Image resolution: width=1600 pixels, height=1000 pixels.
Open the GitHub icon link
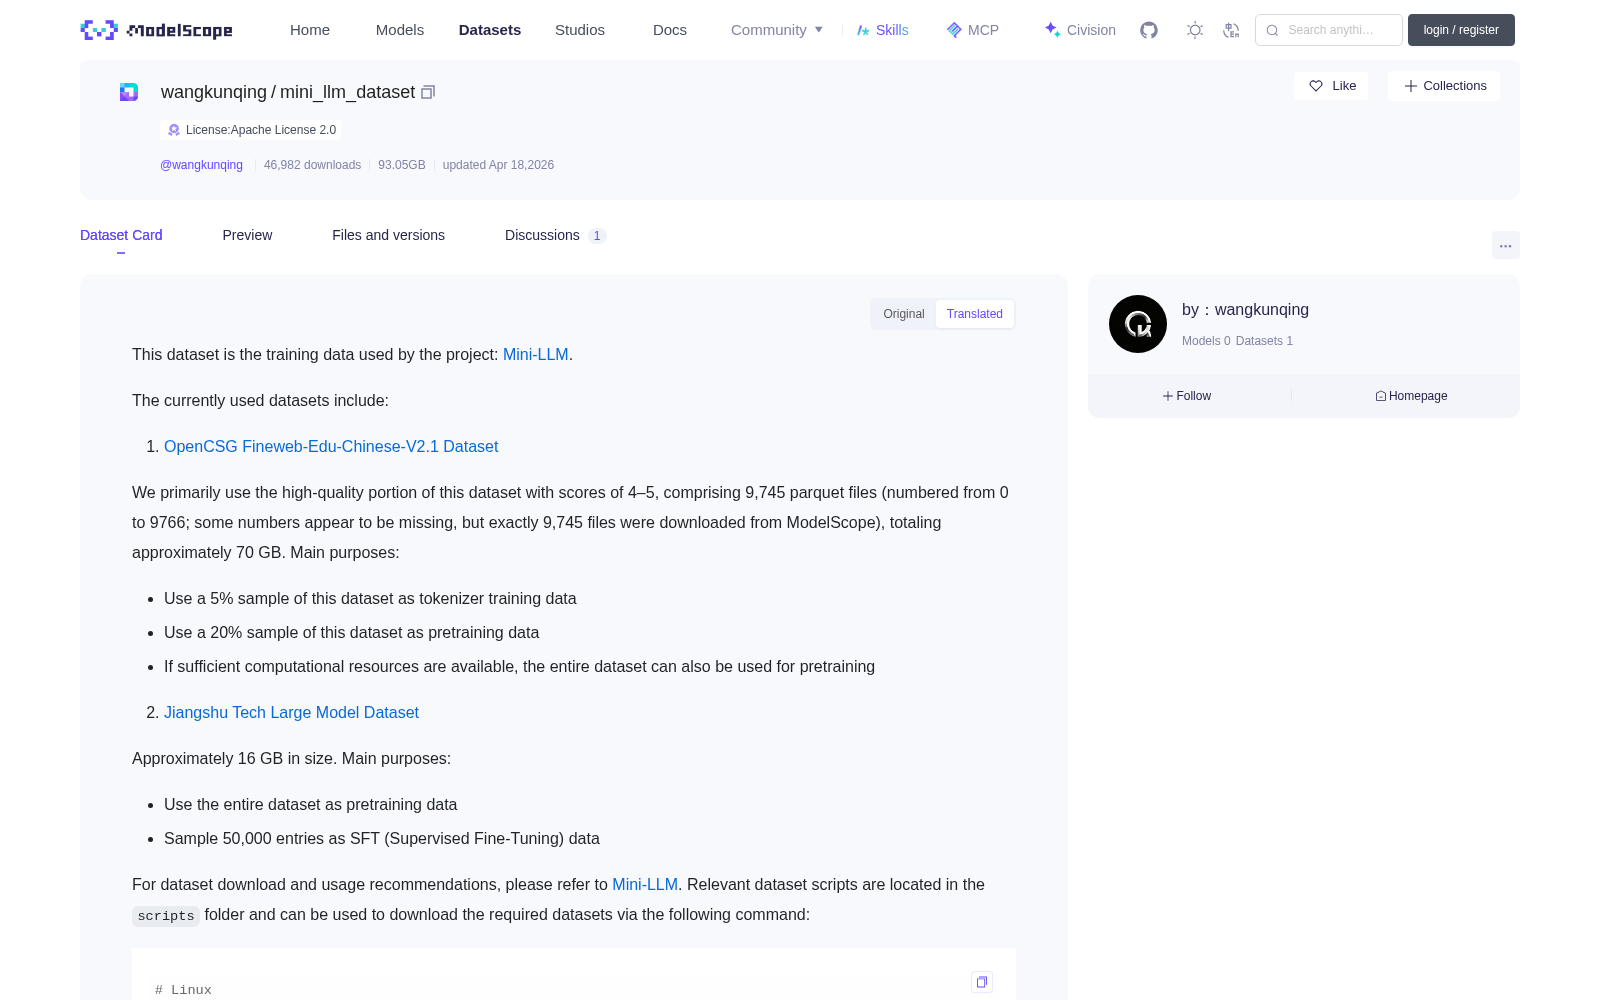(1149, 30)
